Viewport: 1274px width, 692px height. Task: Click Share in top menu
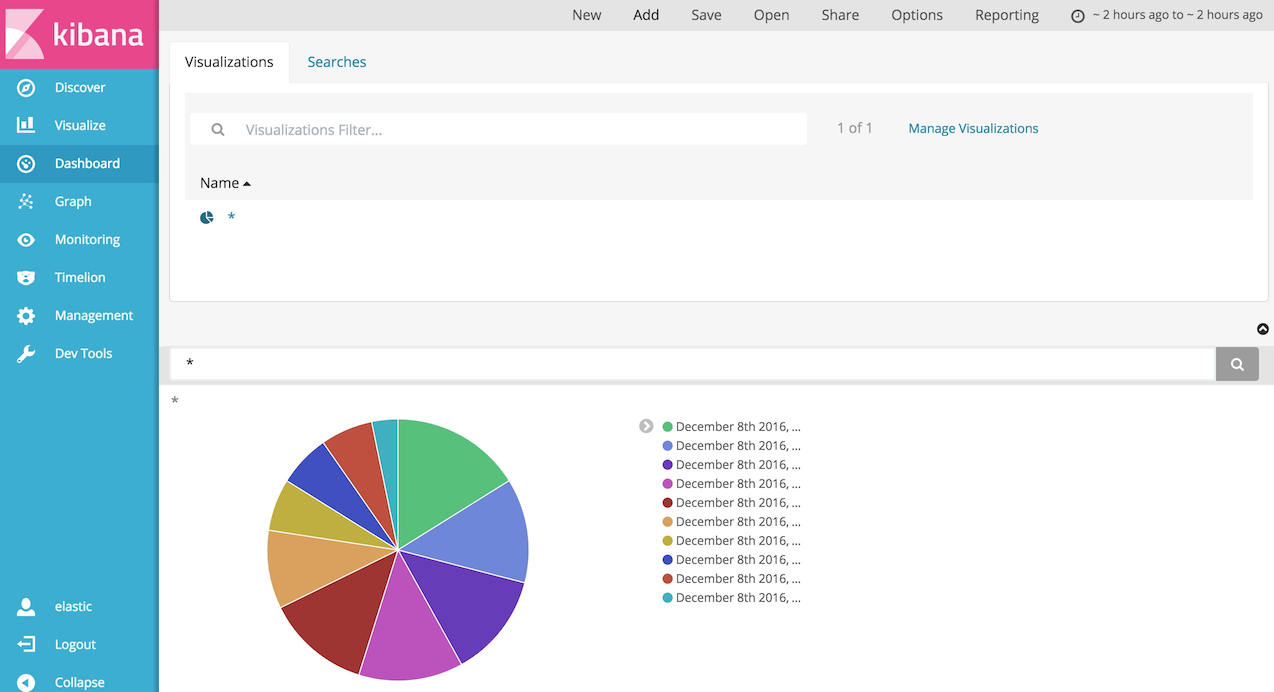[840, 15]
